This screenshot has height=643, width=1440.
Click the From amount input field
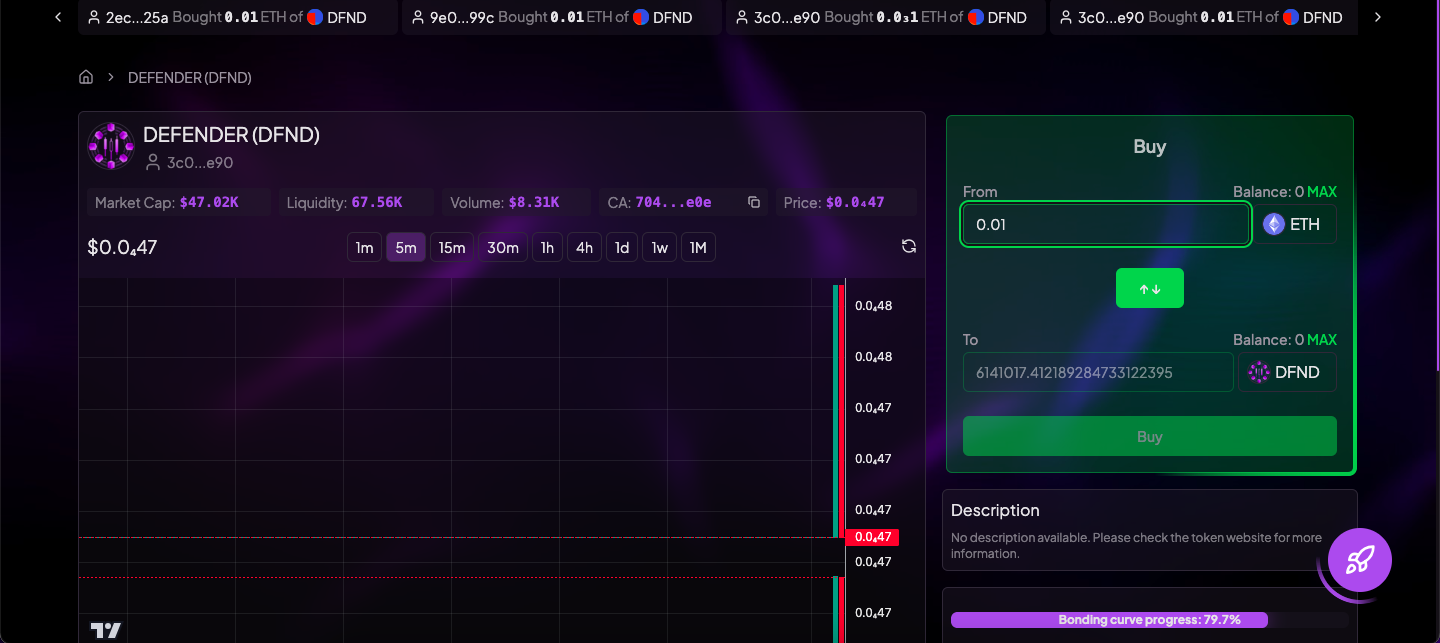coord(1105,224)
